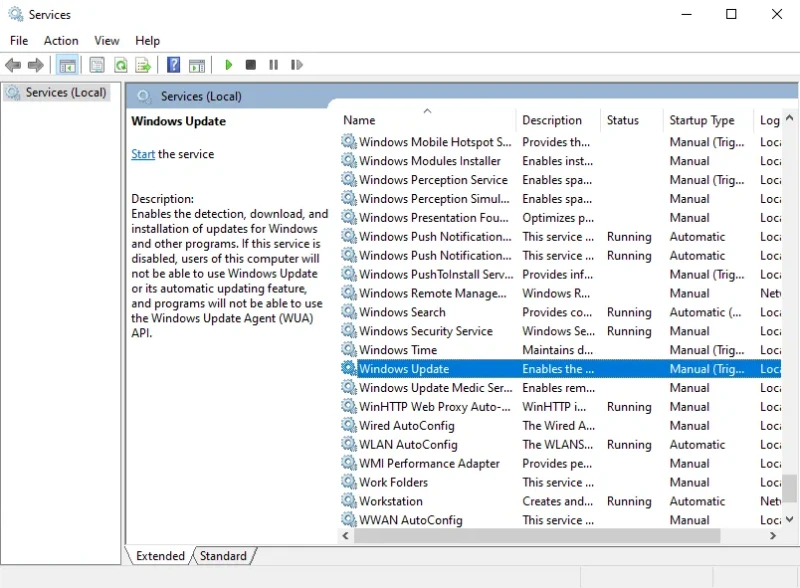
Task: Open the Help toolbar icon
Action: point(173,65)
